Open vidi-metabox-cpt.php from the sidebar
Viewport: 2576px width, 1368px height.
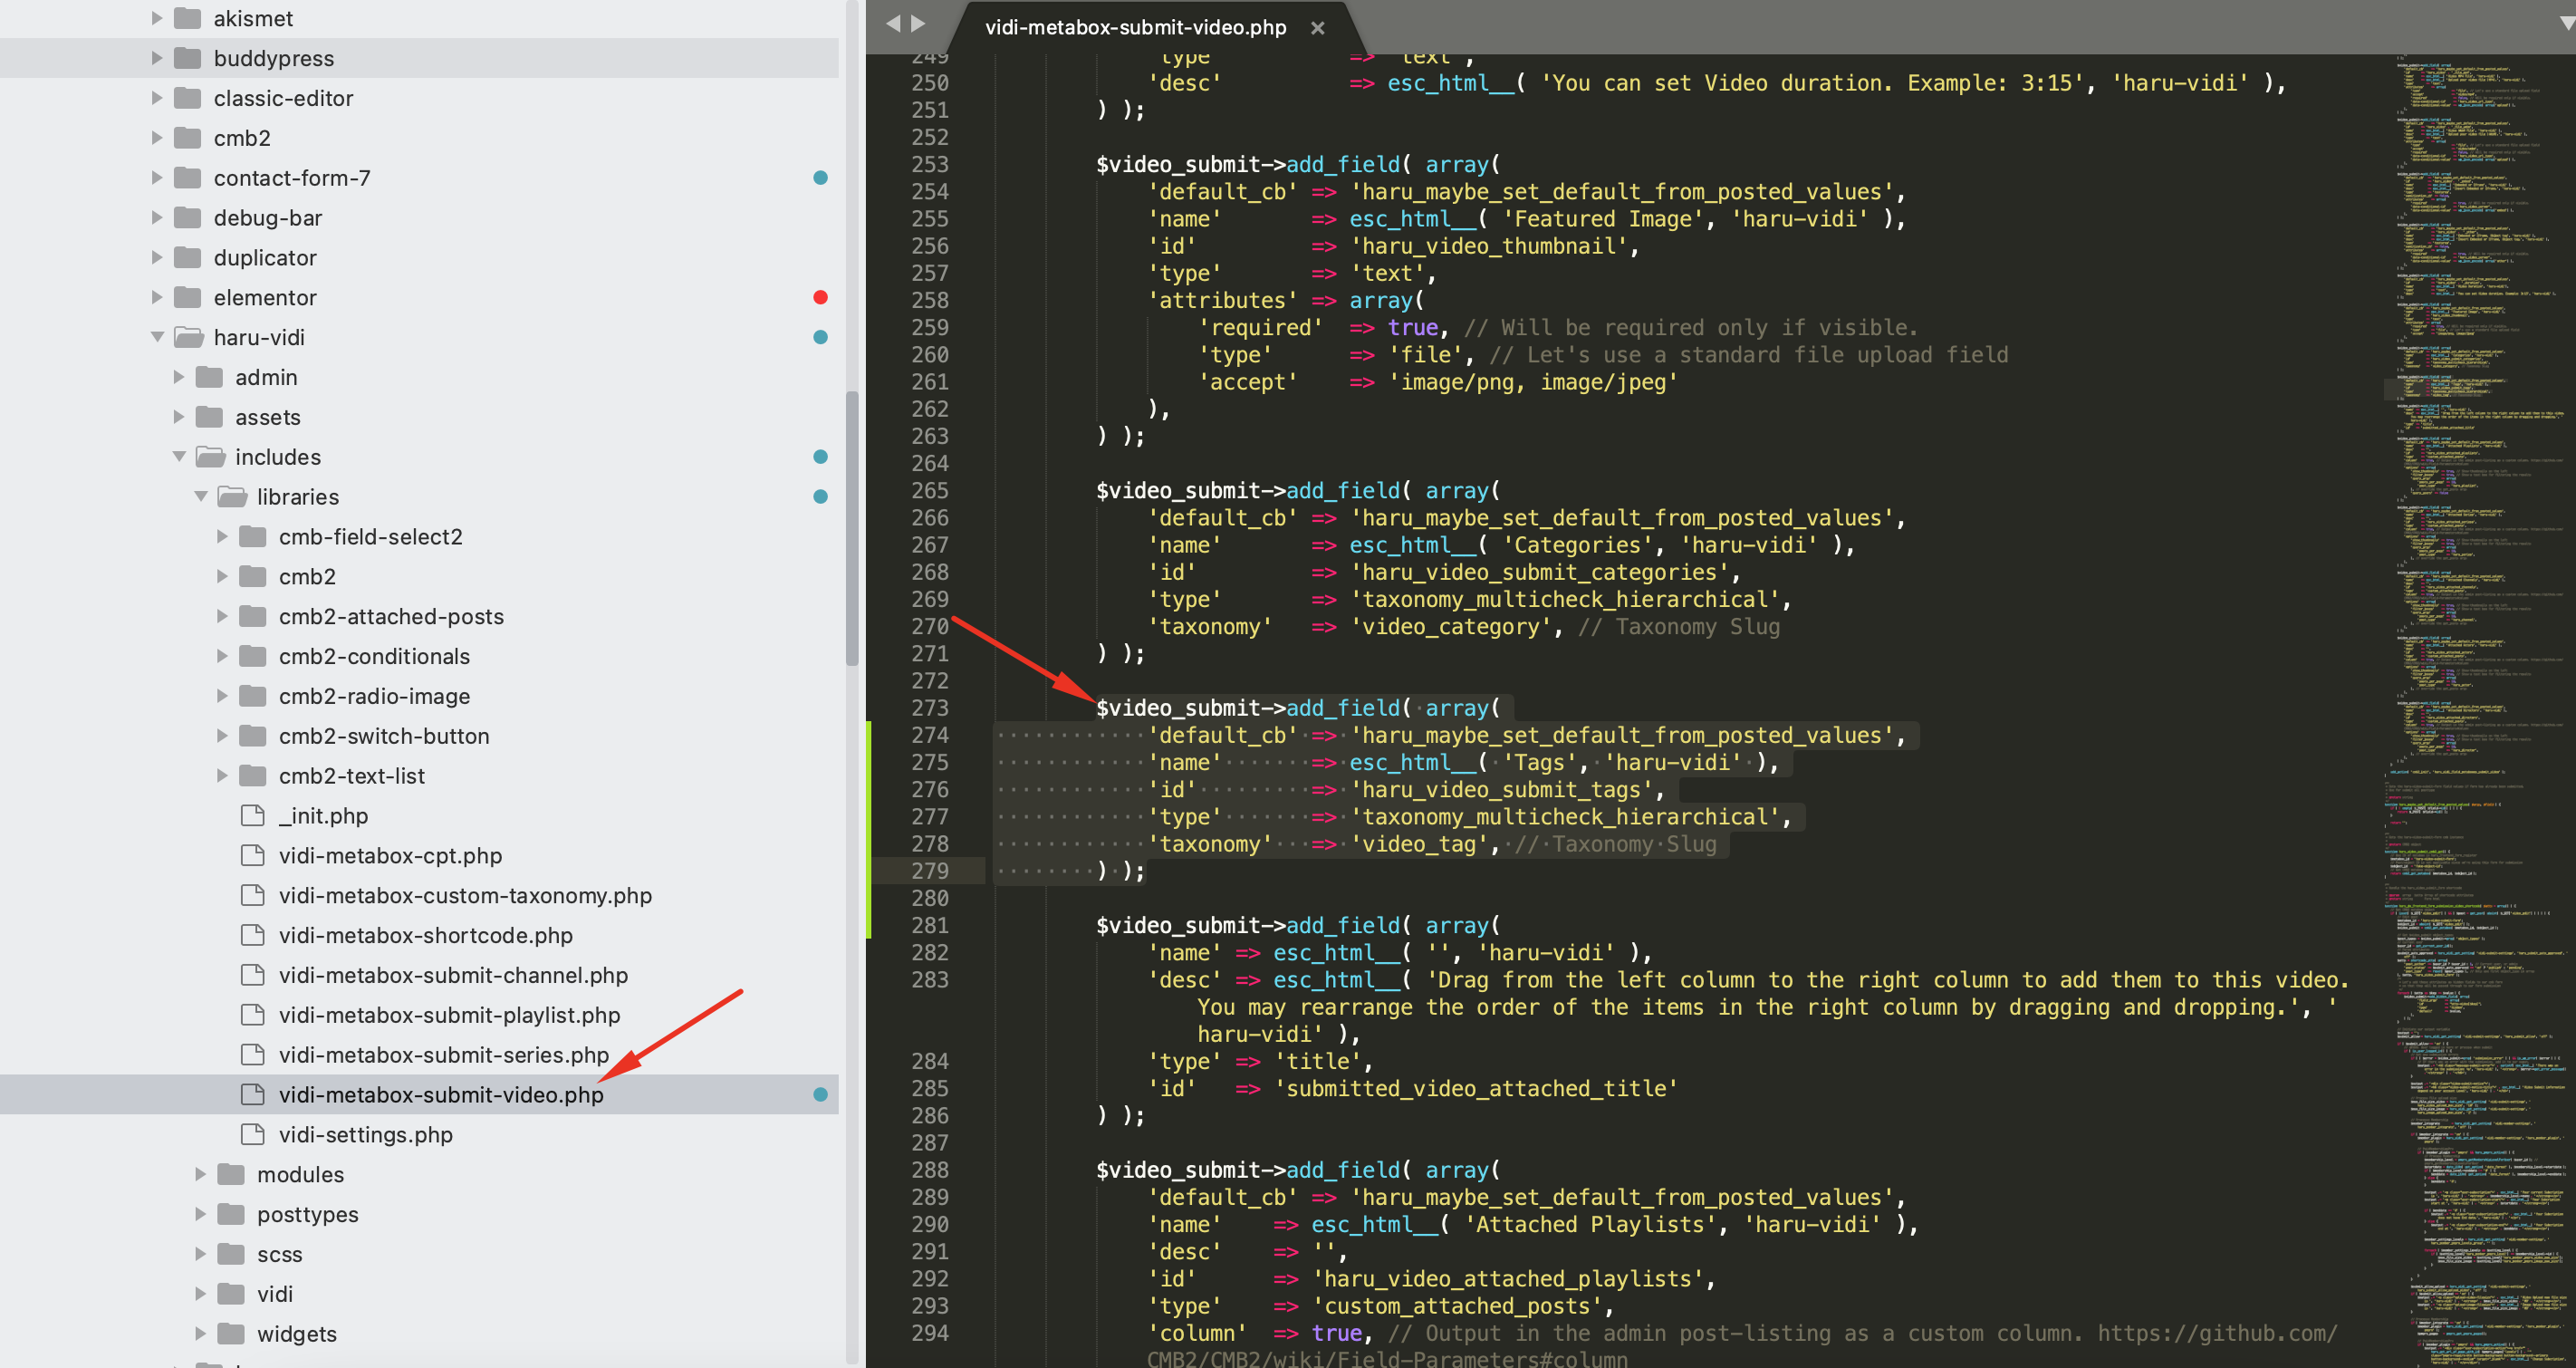(390, 855)
